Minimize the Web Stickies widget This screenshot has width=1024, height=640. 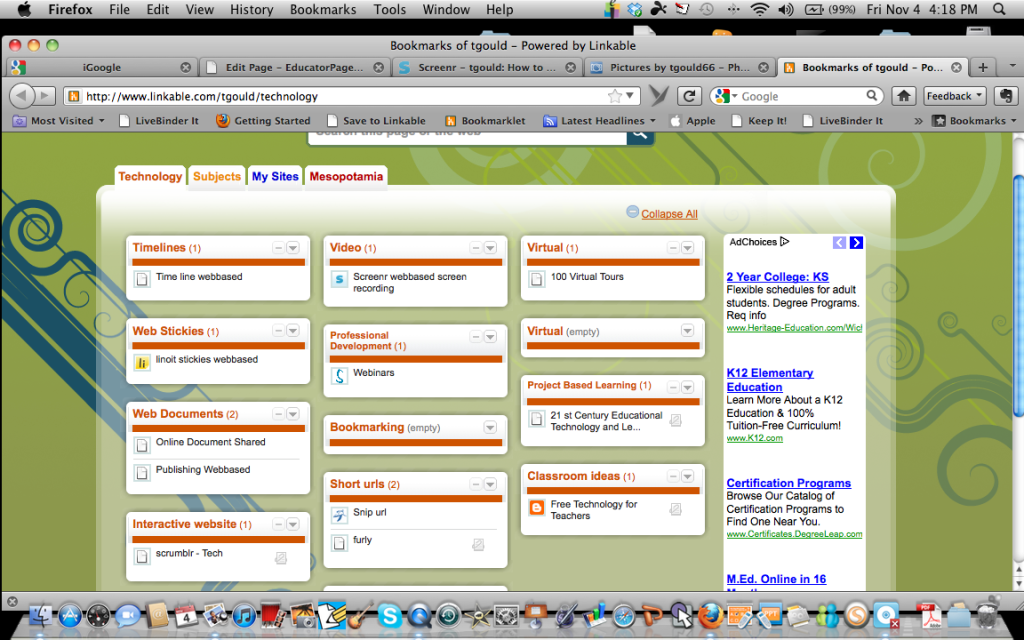point(278,331)
